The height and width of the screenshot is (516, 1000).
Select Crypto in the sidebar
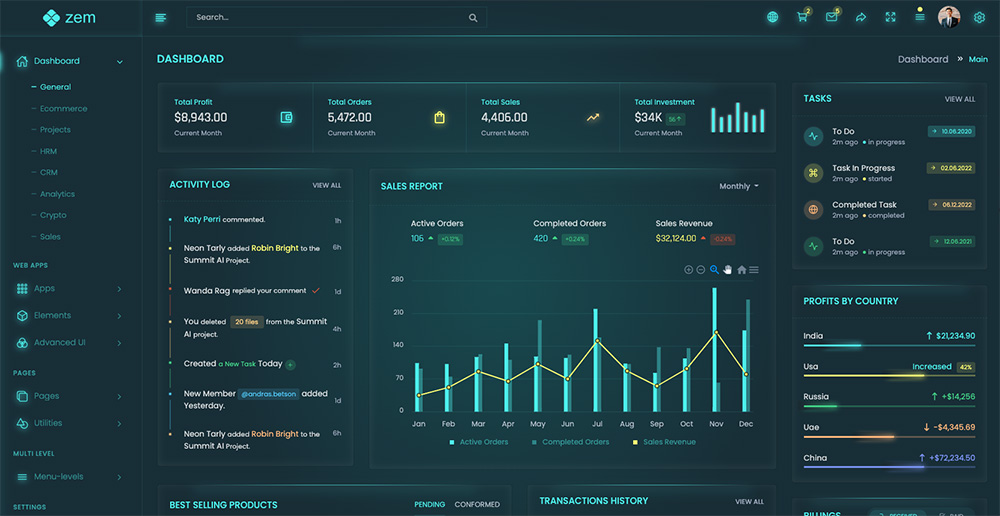[53, 215]
